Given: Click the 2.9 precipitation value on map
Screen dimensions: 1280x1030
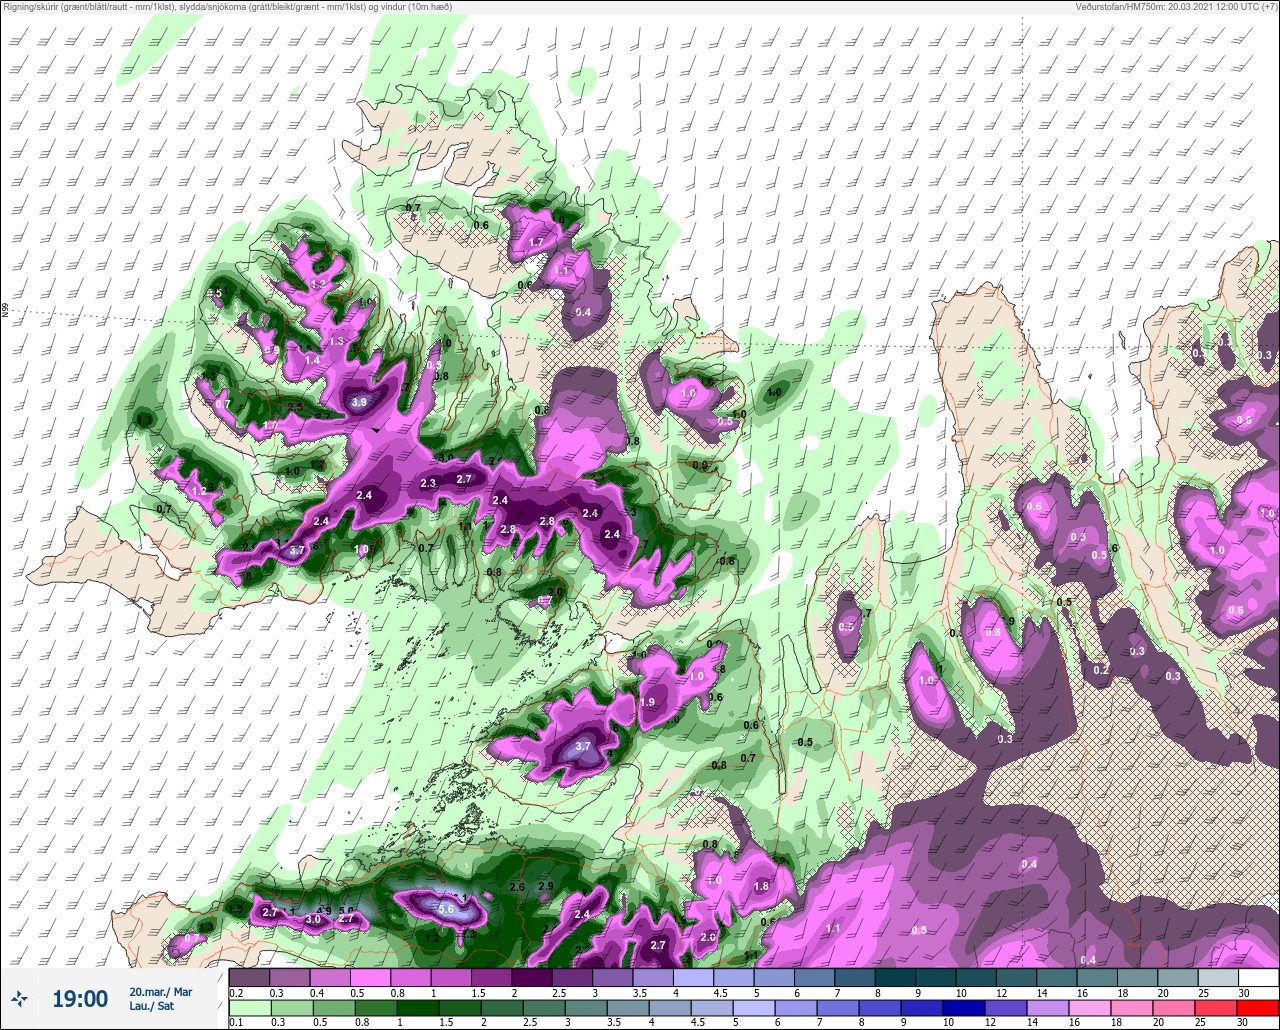Looking at the screenshot, I should 546,887.
